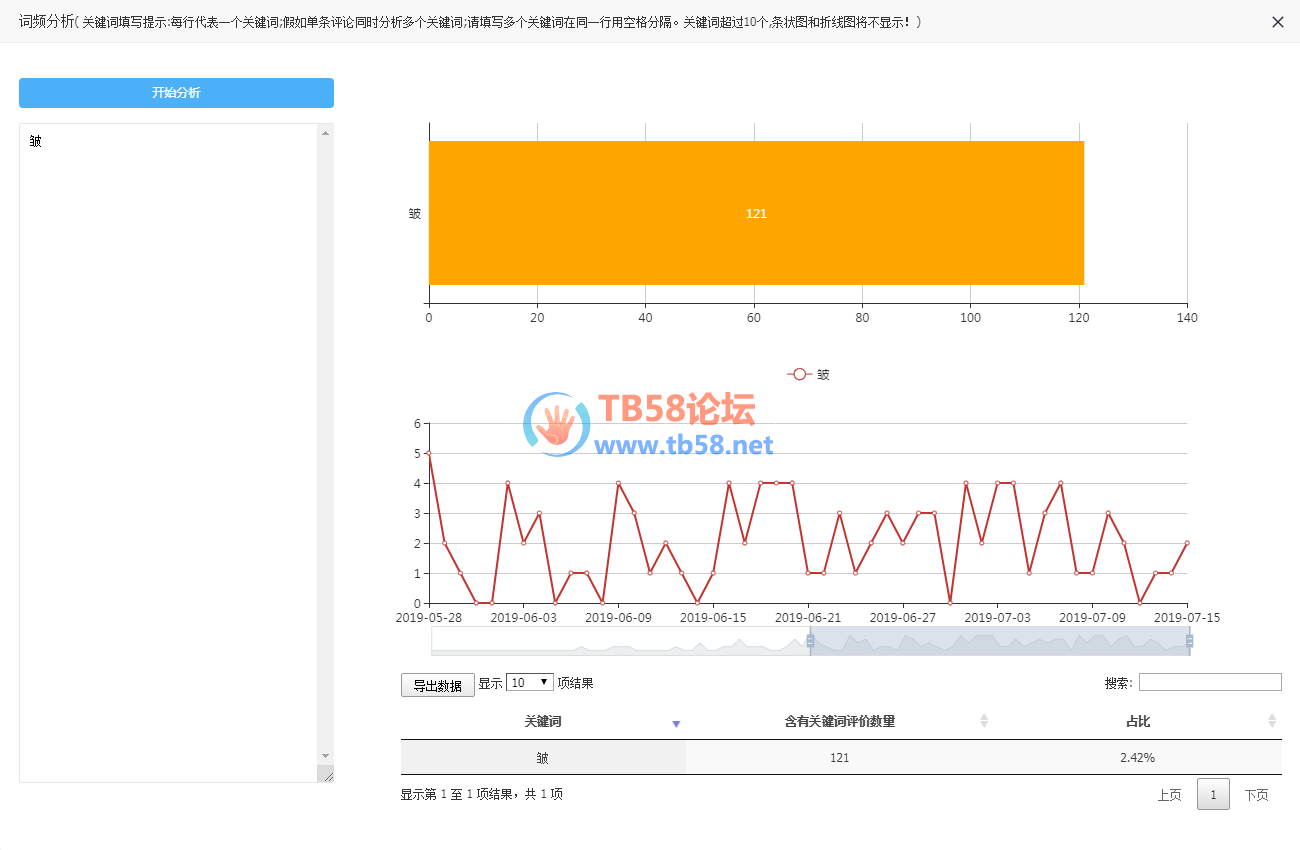Image resolution: width=1300 pixels, height=850 pixels.
Task: Click the keyword text area scroll-up arrow
Action: pyautogui.click(x=325, y=133)
